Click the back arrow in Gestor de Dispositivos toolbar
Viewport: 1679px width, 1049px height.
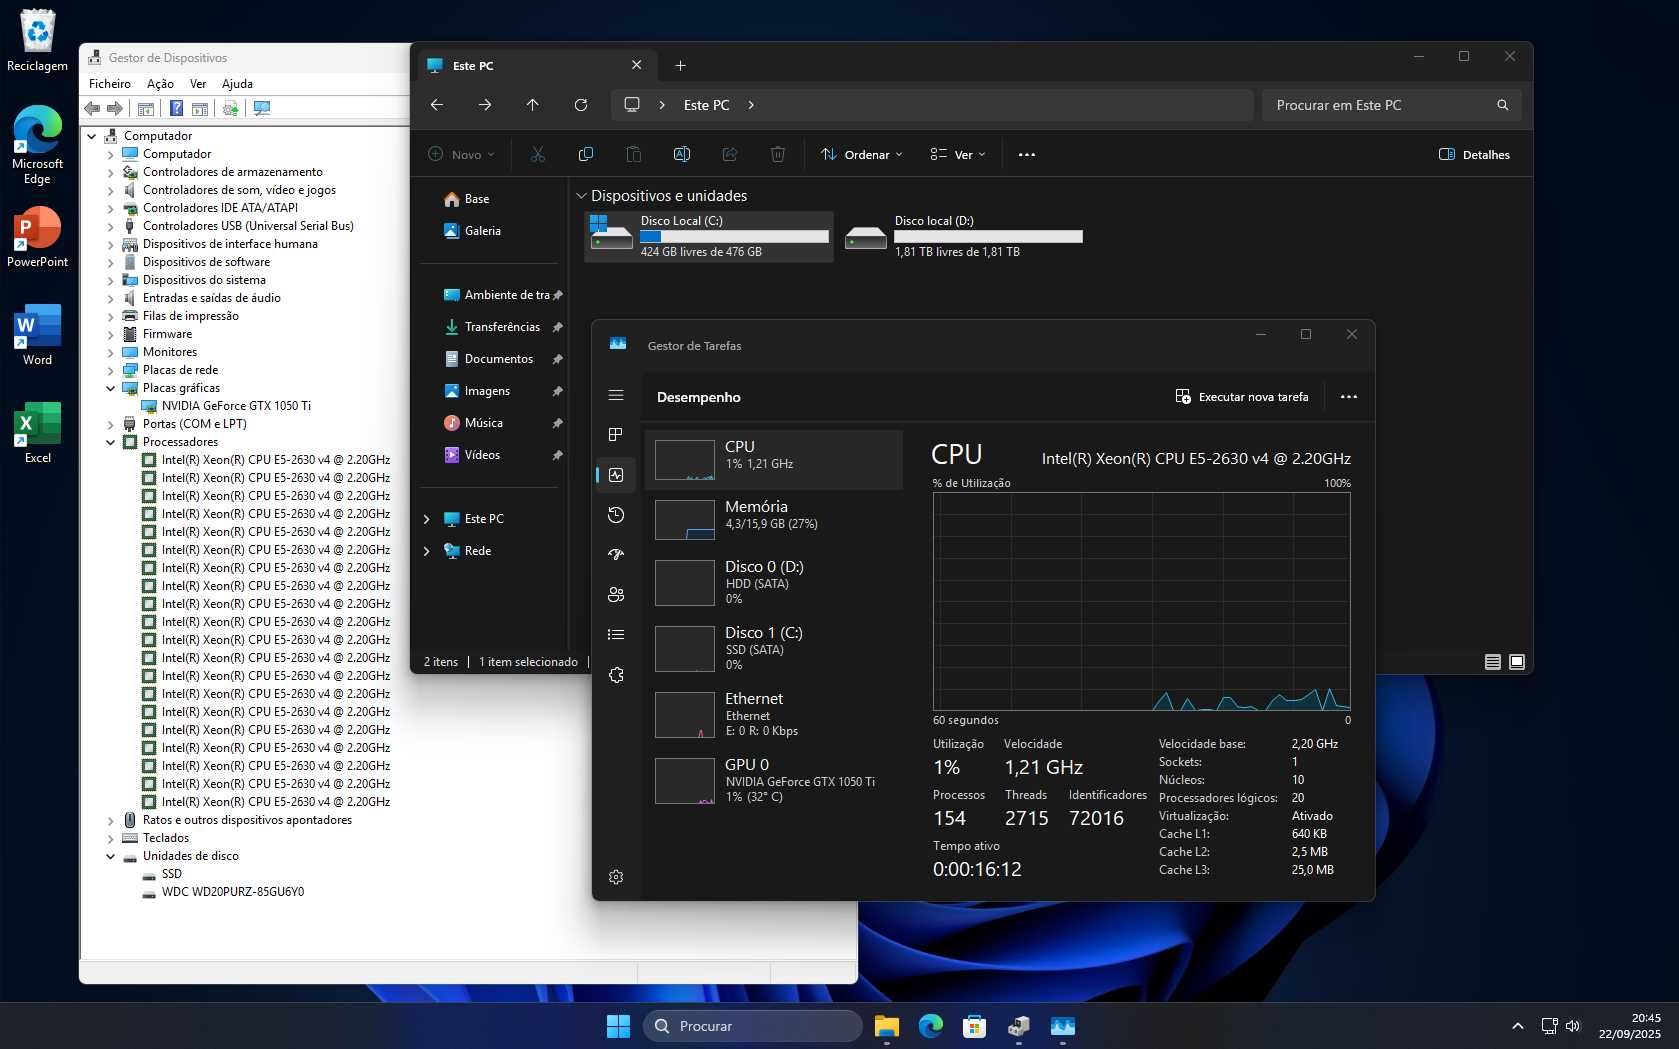tap(92, 108)
